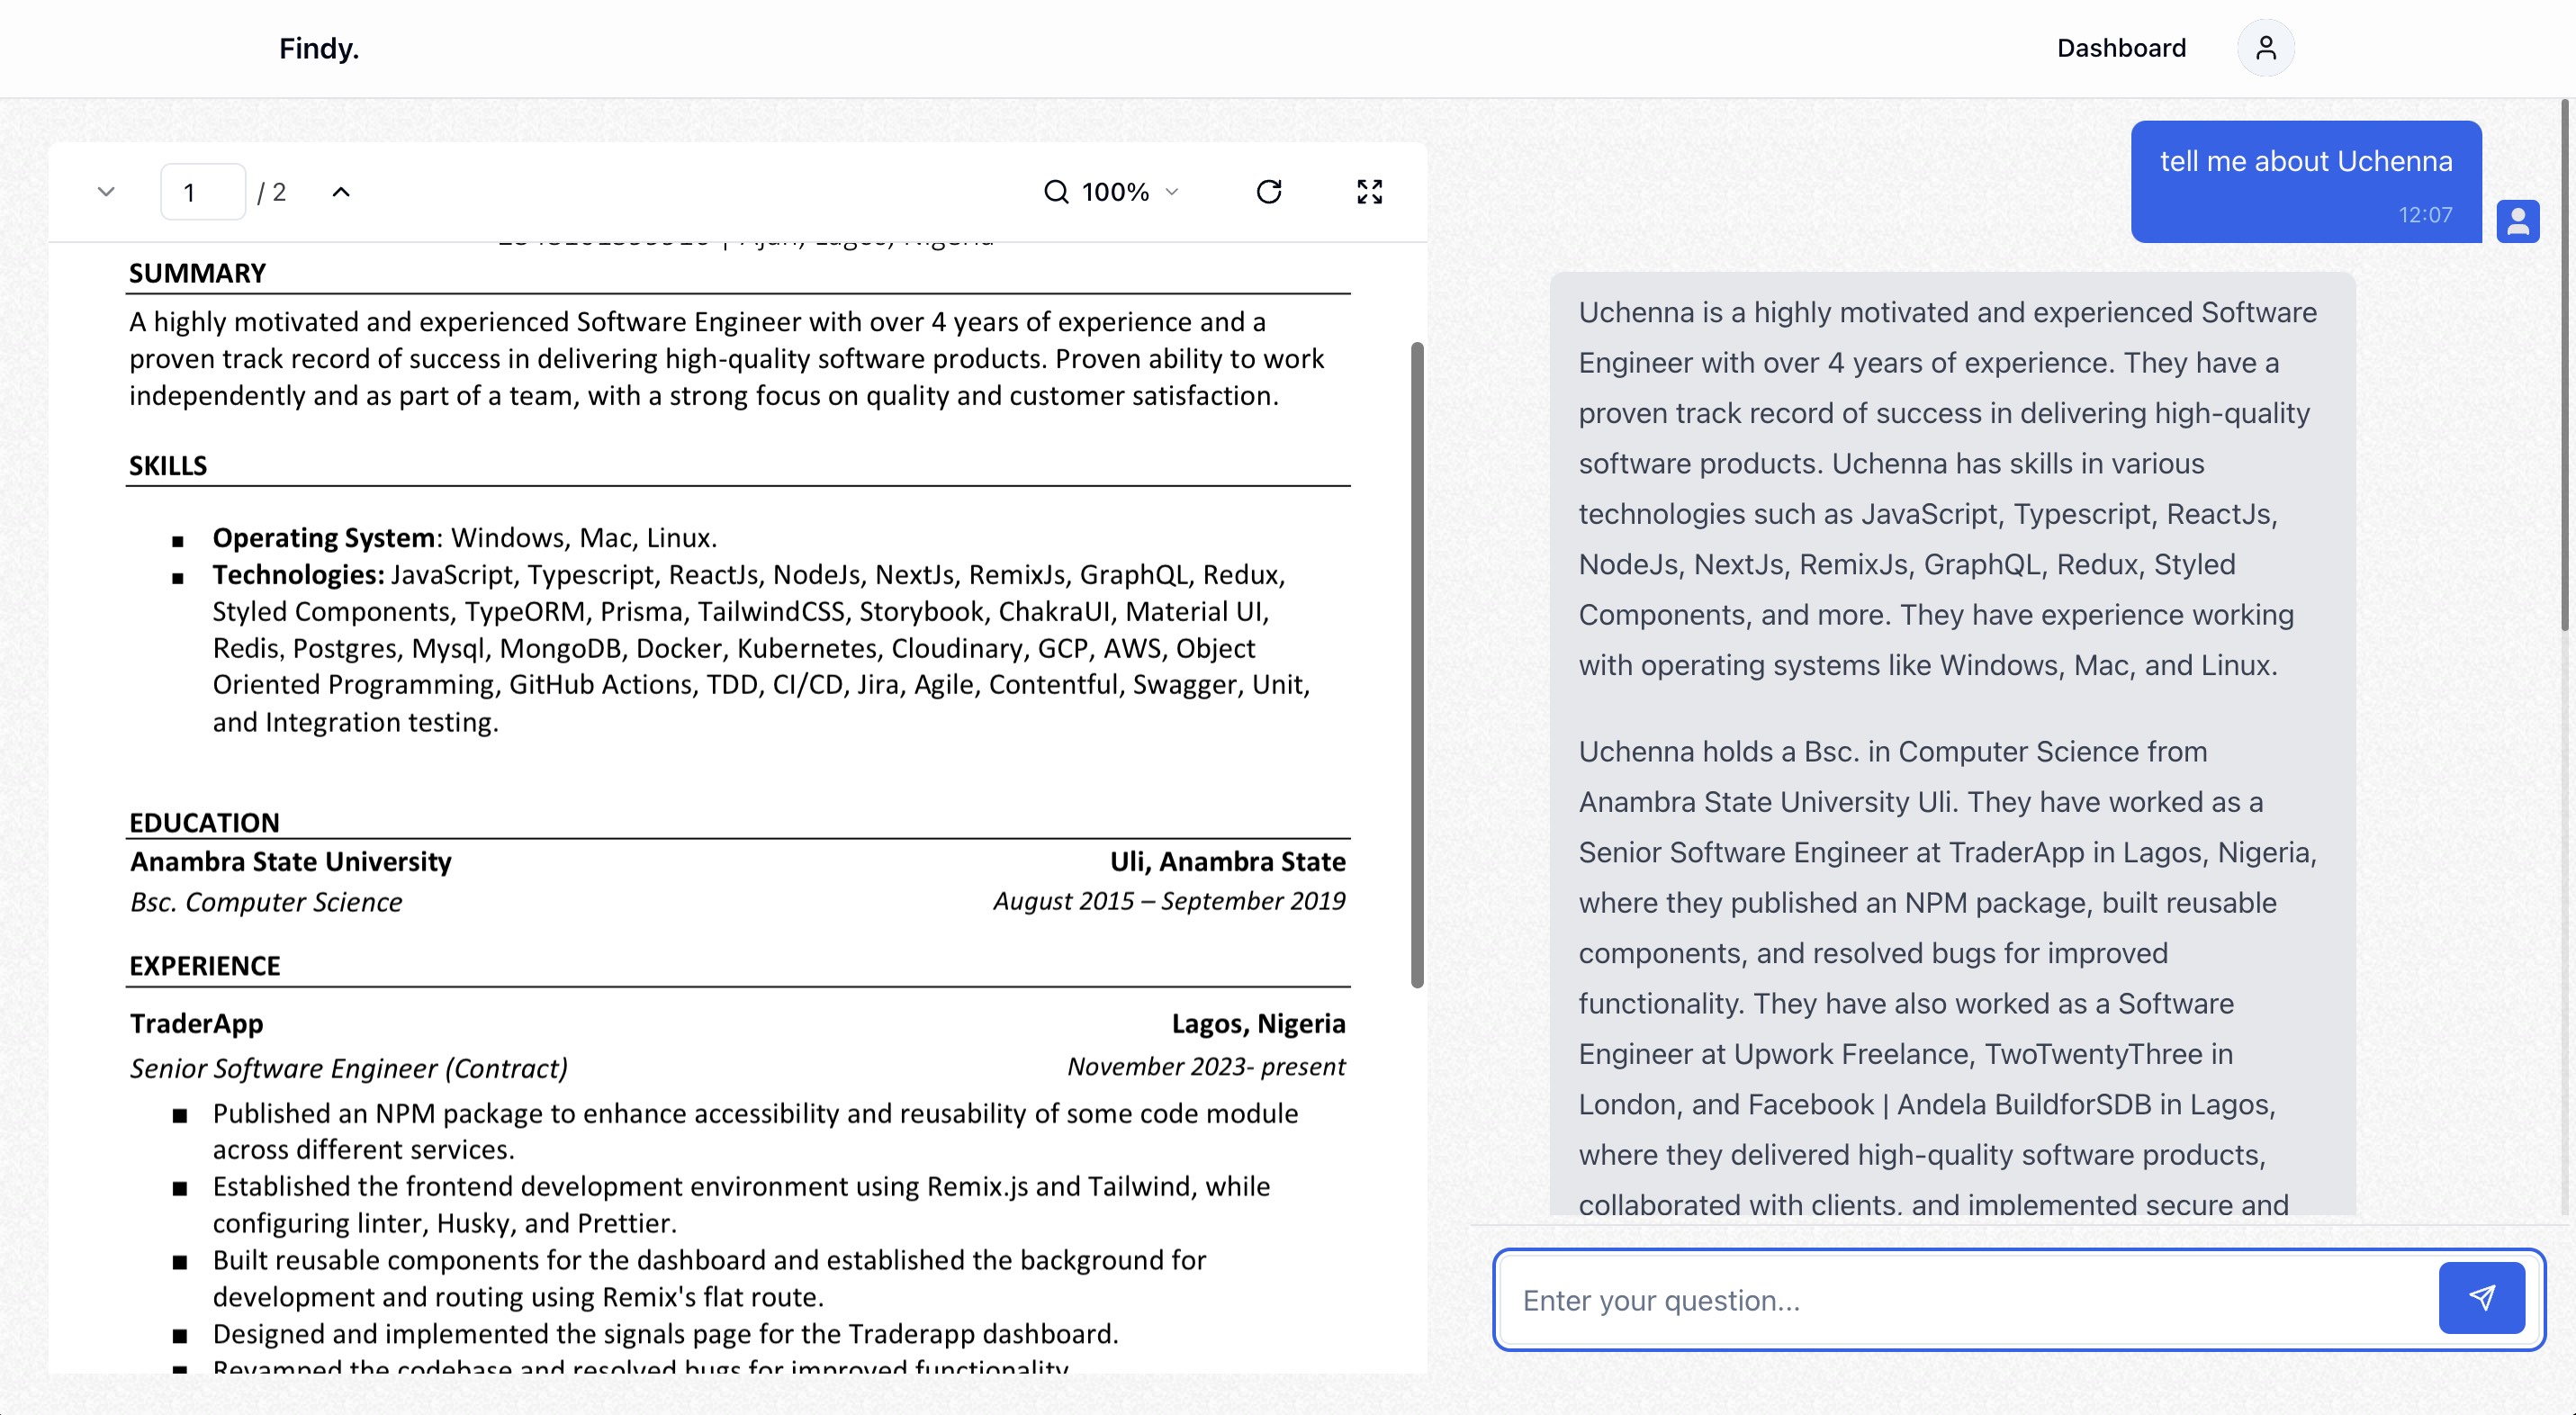
Task: Click 'November 2023- present' date text
Action: [1206, 1066]
